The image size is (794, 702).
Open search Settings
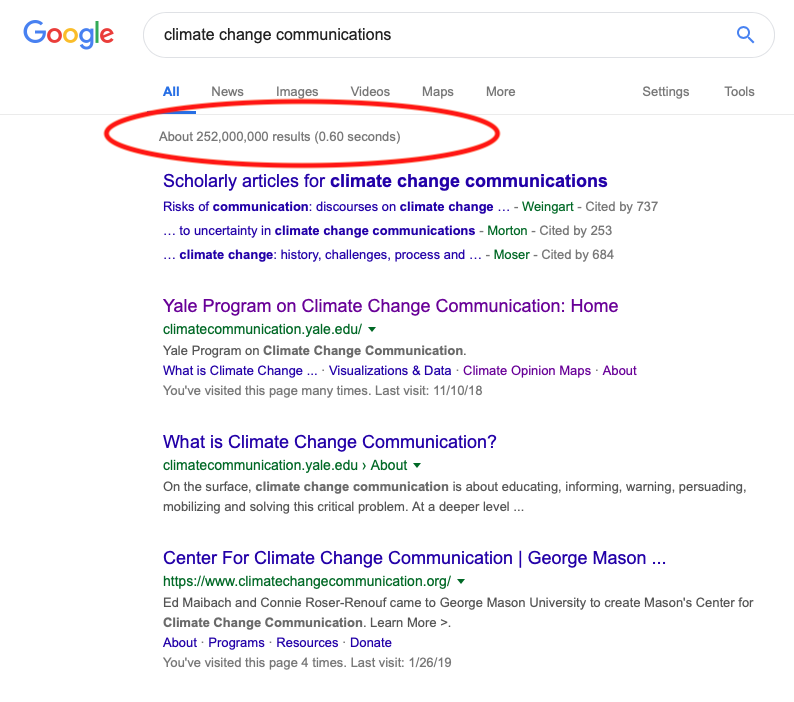pyautogui.click(x=665, y=92)
